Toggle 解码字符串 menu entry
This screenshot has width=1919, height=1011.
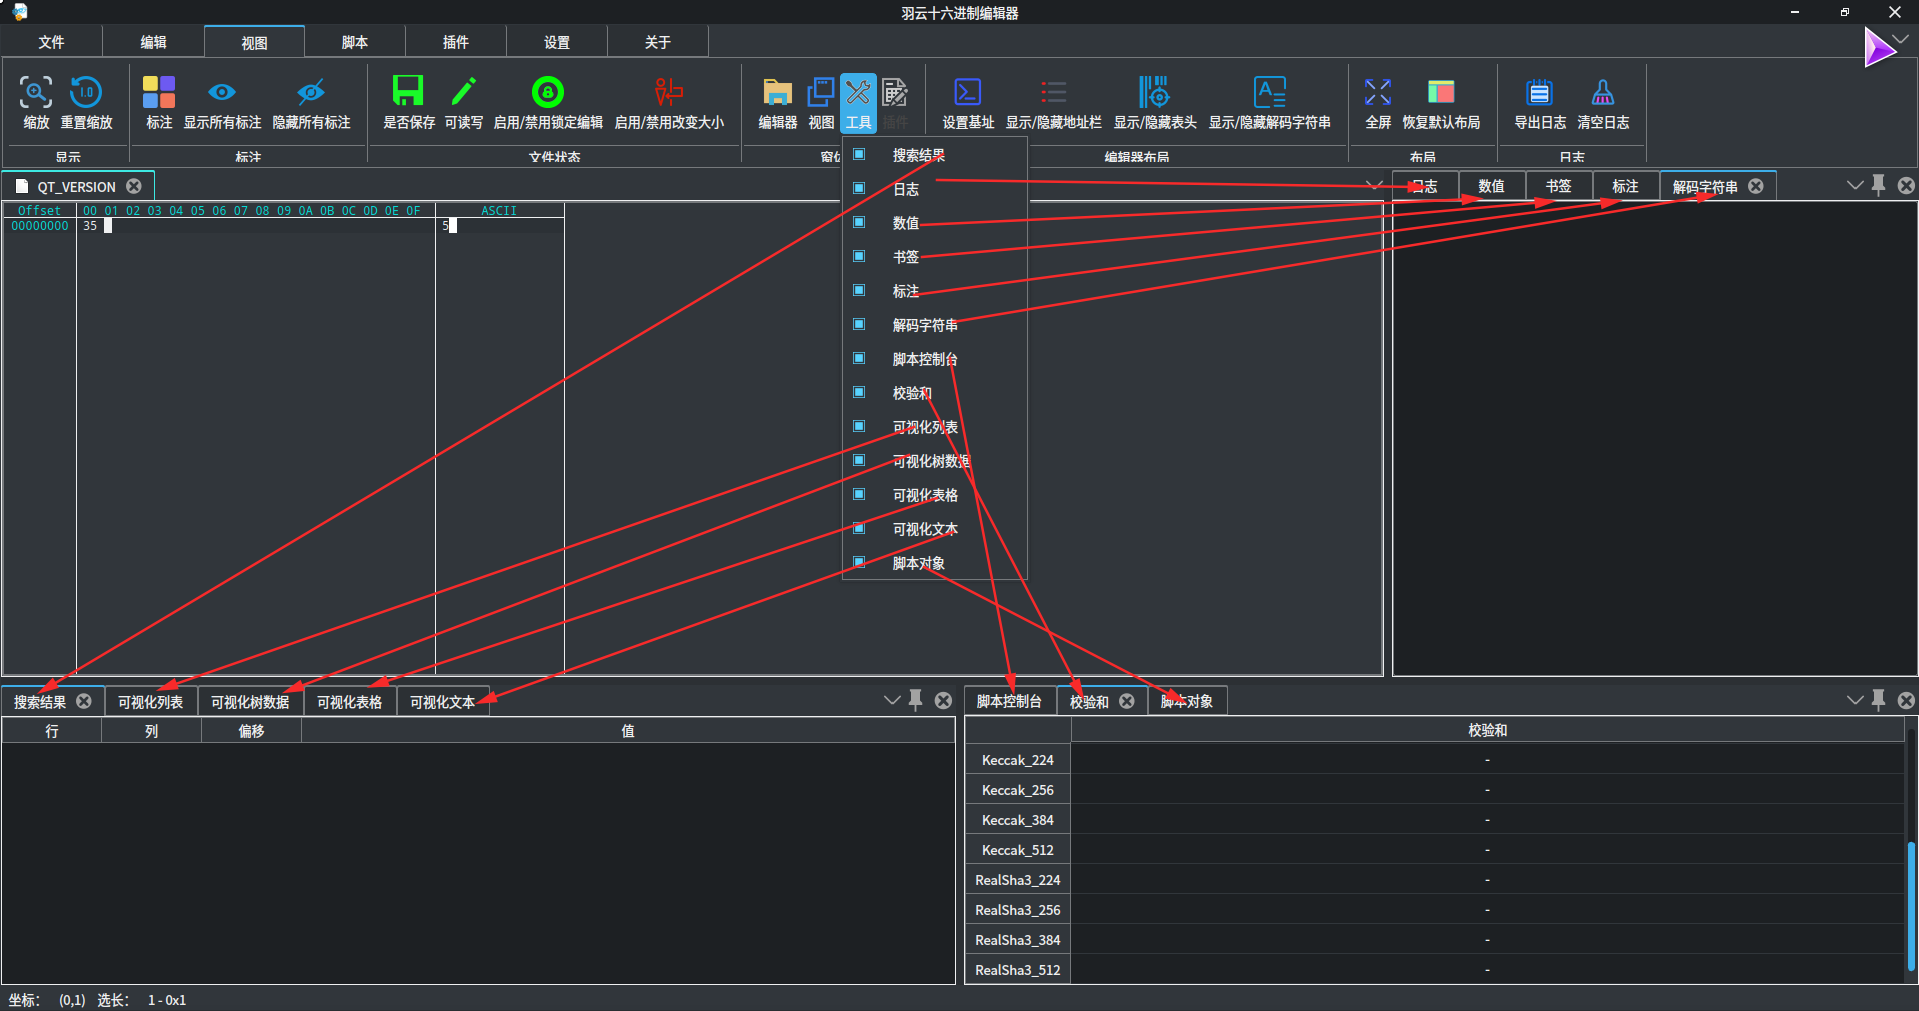tap(935, 325)
